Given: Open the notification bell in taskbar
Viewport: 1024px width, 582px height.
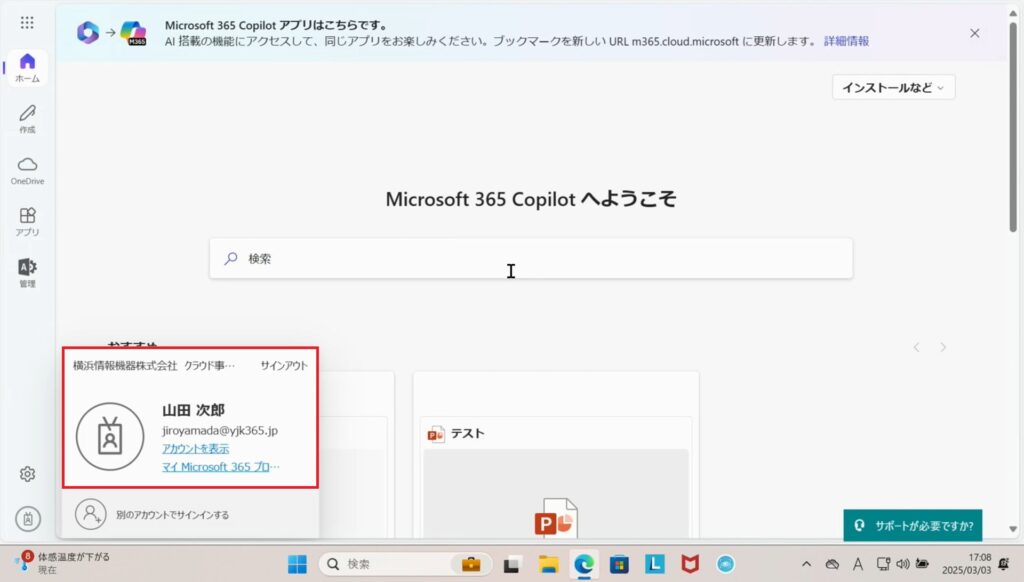Looking at the screenshot, I should (x=1004, y=564).
